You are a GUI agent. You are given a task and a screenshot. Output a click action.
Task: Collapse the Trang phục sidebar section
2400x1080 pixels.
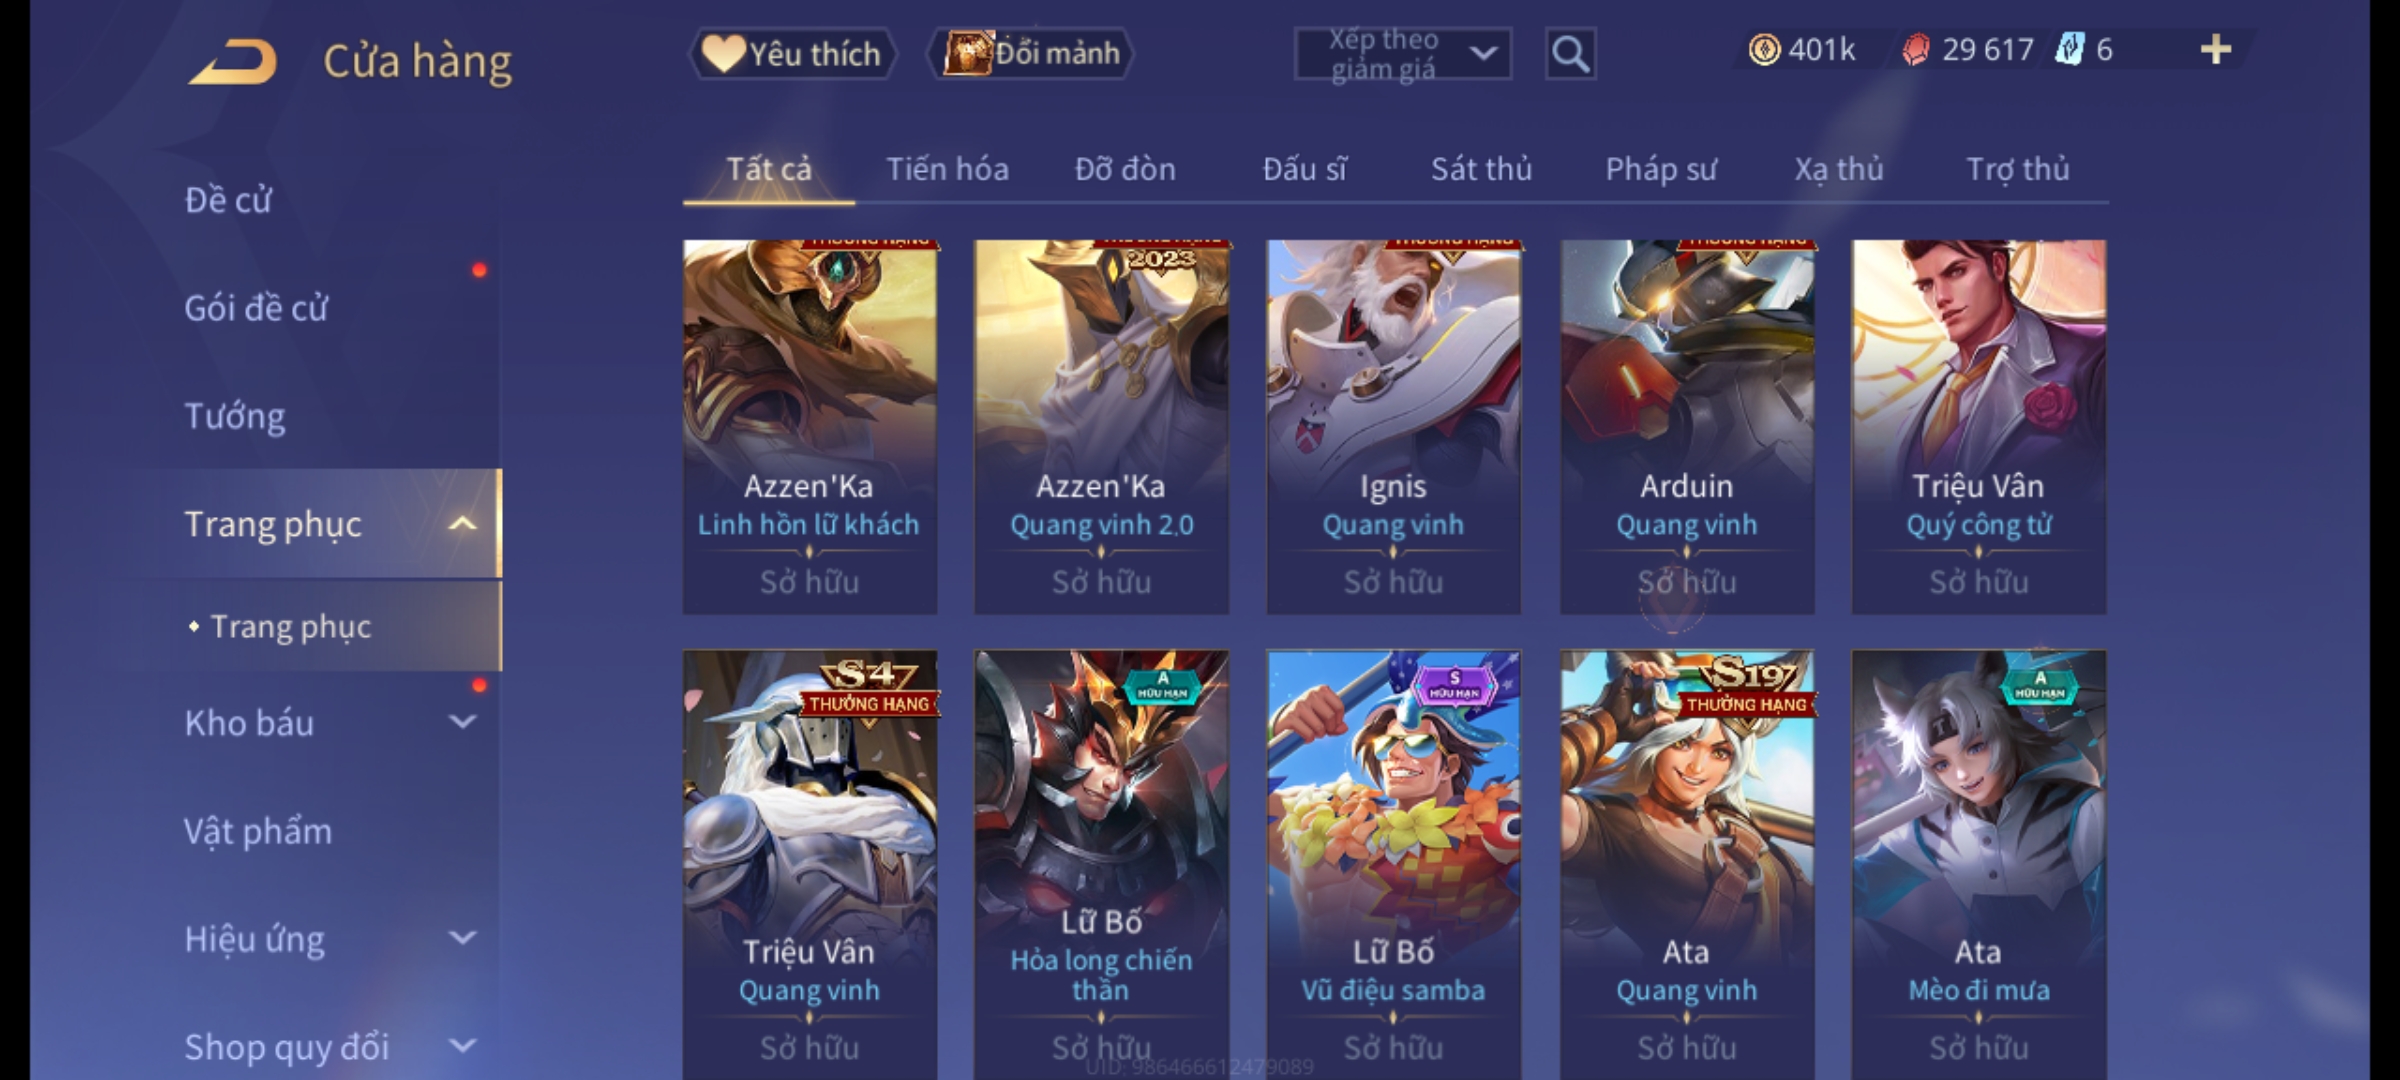(462, 524)
